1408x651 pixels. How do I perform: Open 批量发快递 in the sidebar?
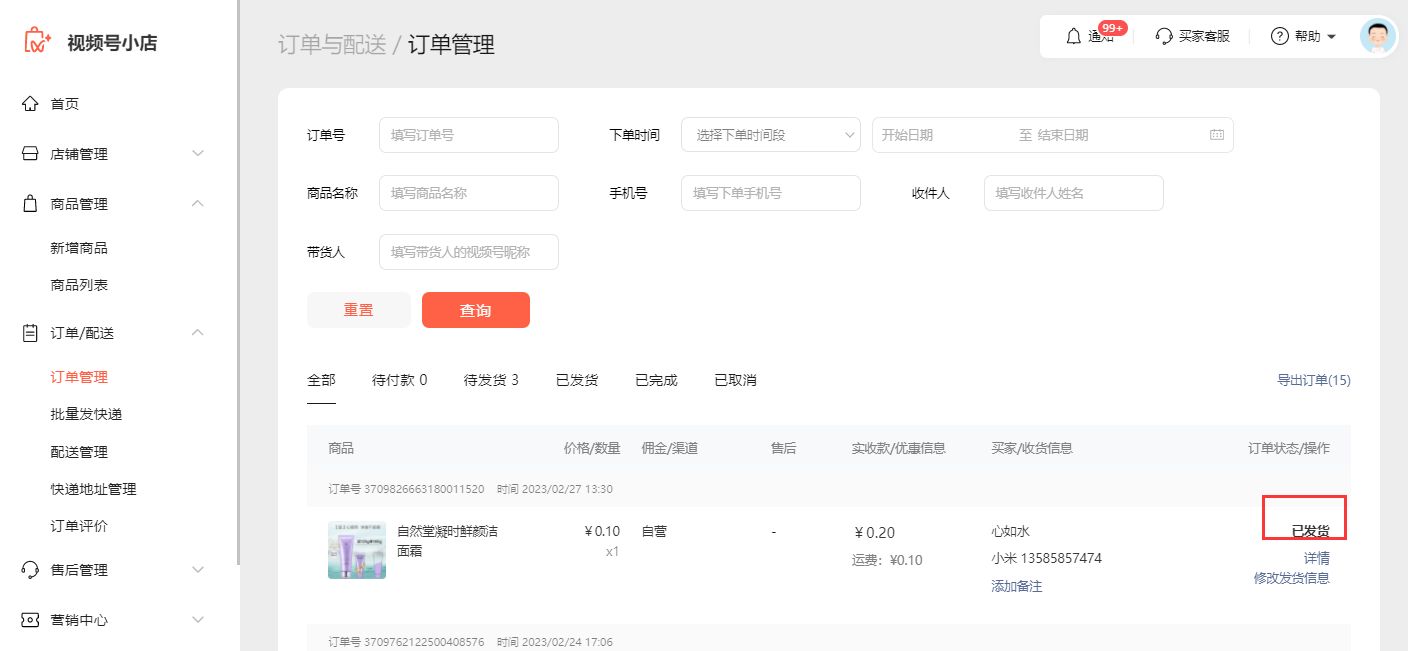[x=86, y=414]
